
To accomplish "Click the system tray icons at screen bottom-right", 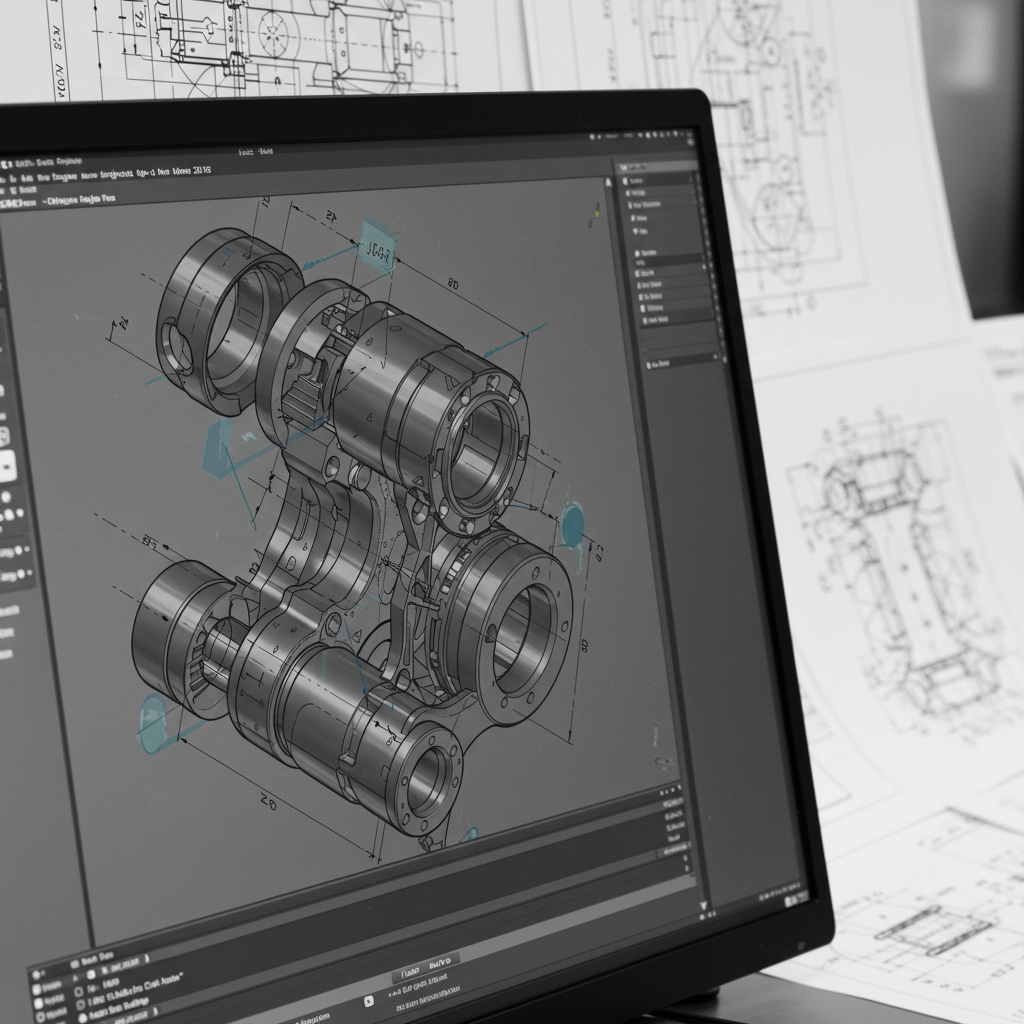I will tap(791, 901).
